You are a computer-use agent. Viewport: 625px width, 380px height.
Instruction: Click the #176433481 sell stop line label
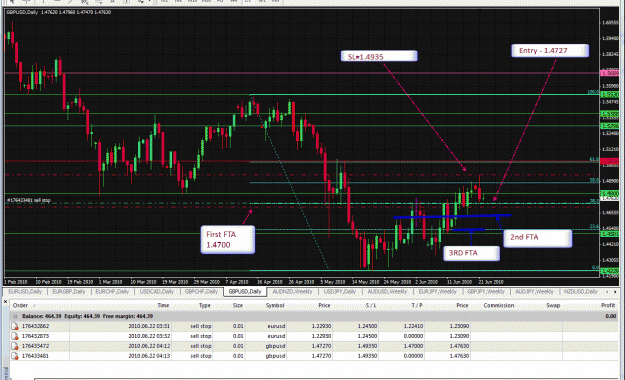pyautogui.click(x=29, y=200)
